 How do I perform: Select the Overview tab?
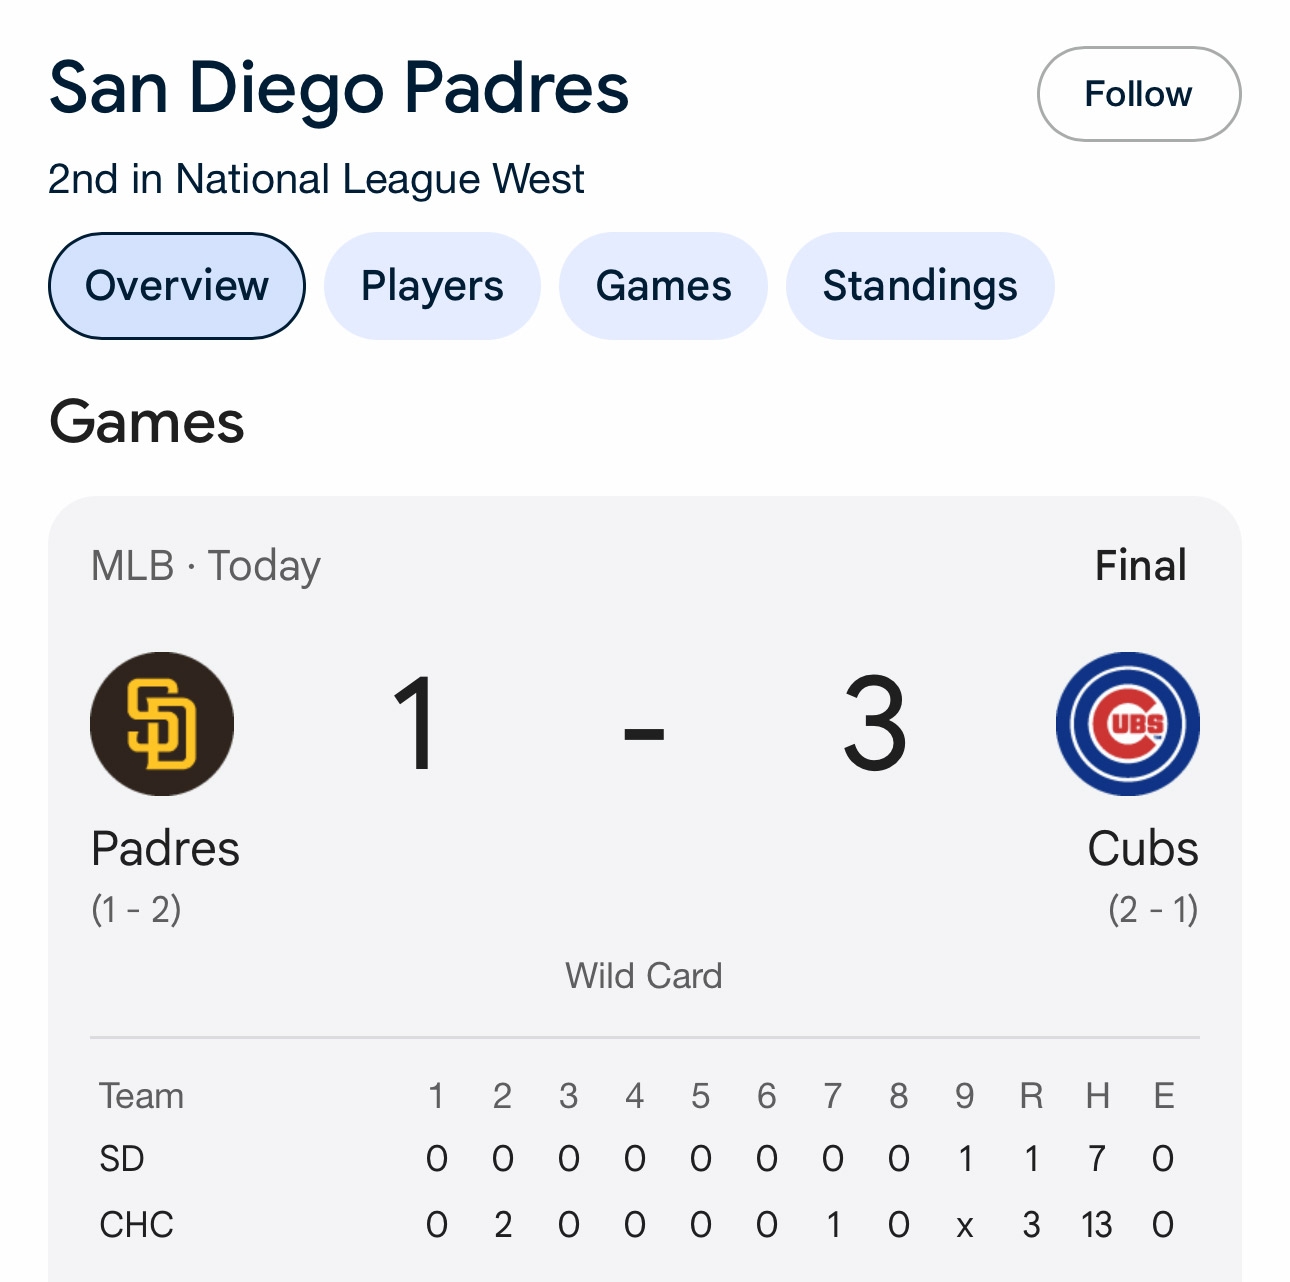tap(177, 286)
